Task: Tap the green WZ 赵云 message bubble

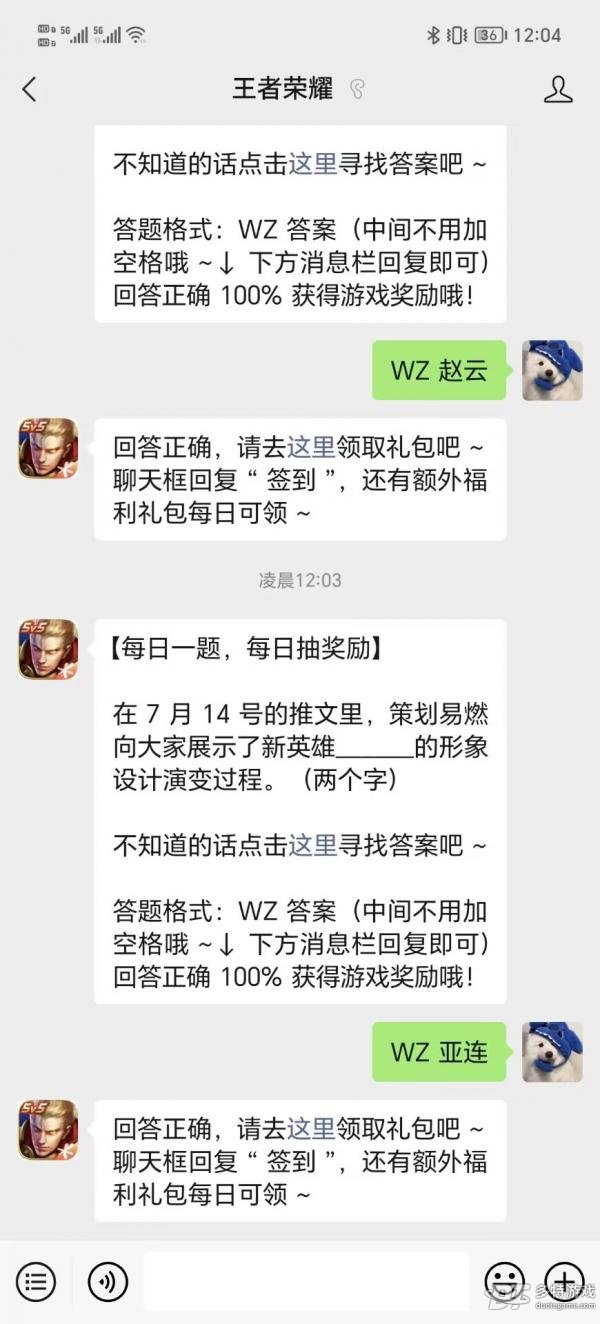Action: pyautogui.click(x=439, y=370)
